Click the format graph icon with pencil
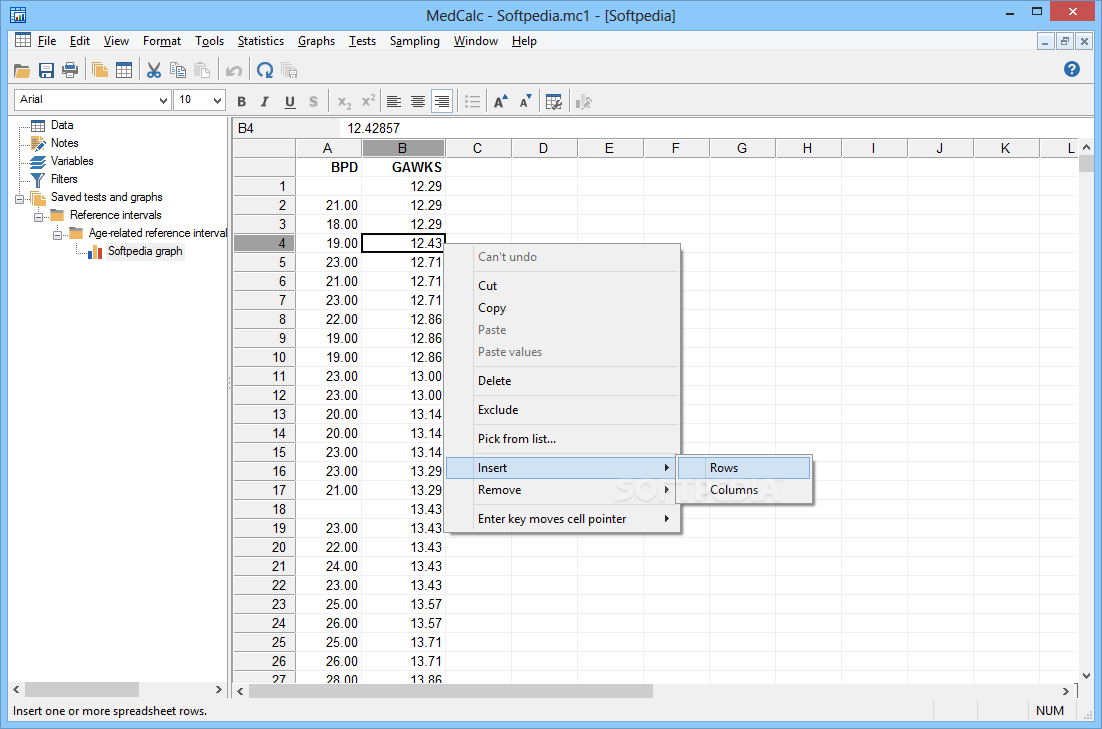Screen dimensions: 1102x729 [583, 102]
